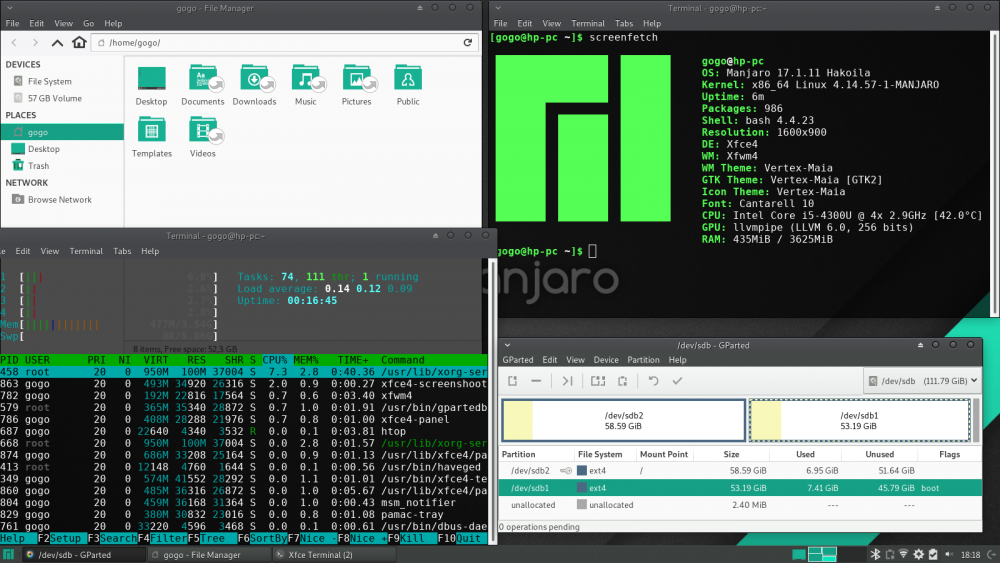Go forward in File Manager
Screen dimensions: 1000x563
(35, 43)
